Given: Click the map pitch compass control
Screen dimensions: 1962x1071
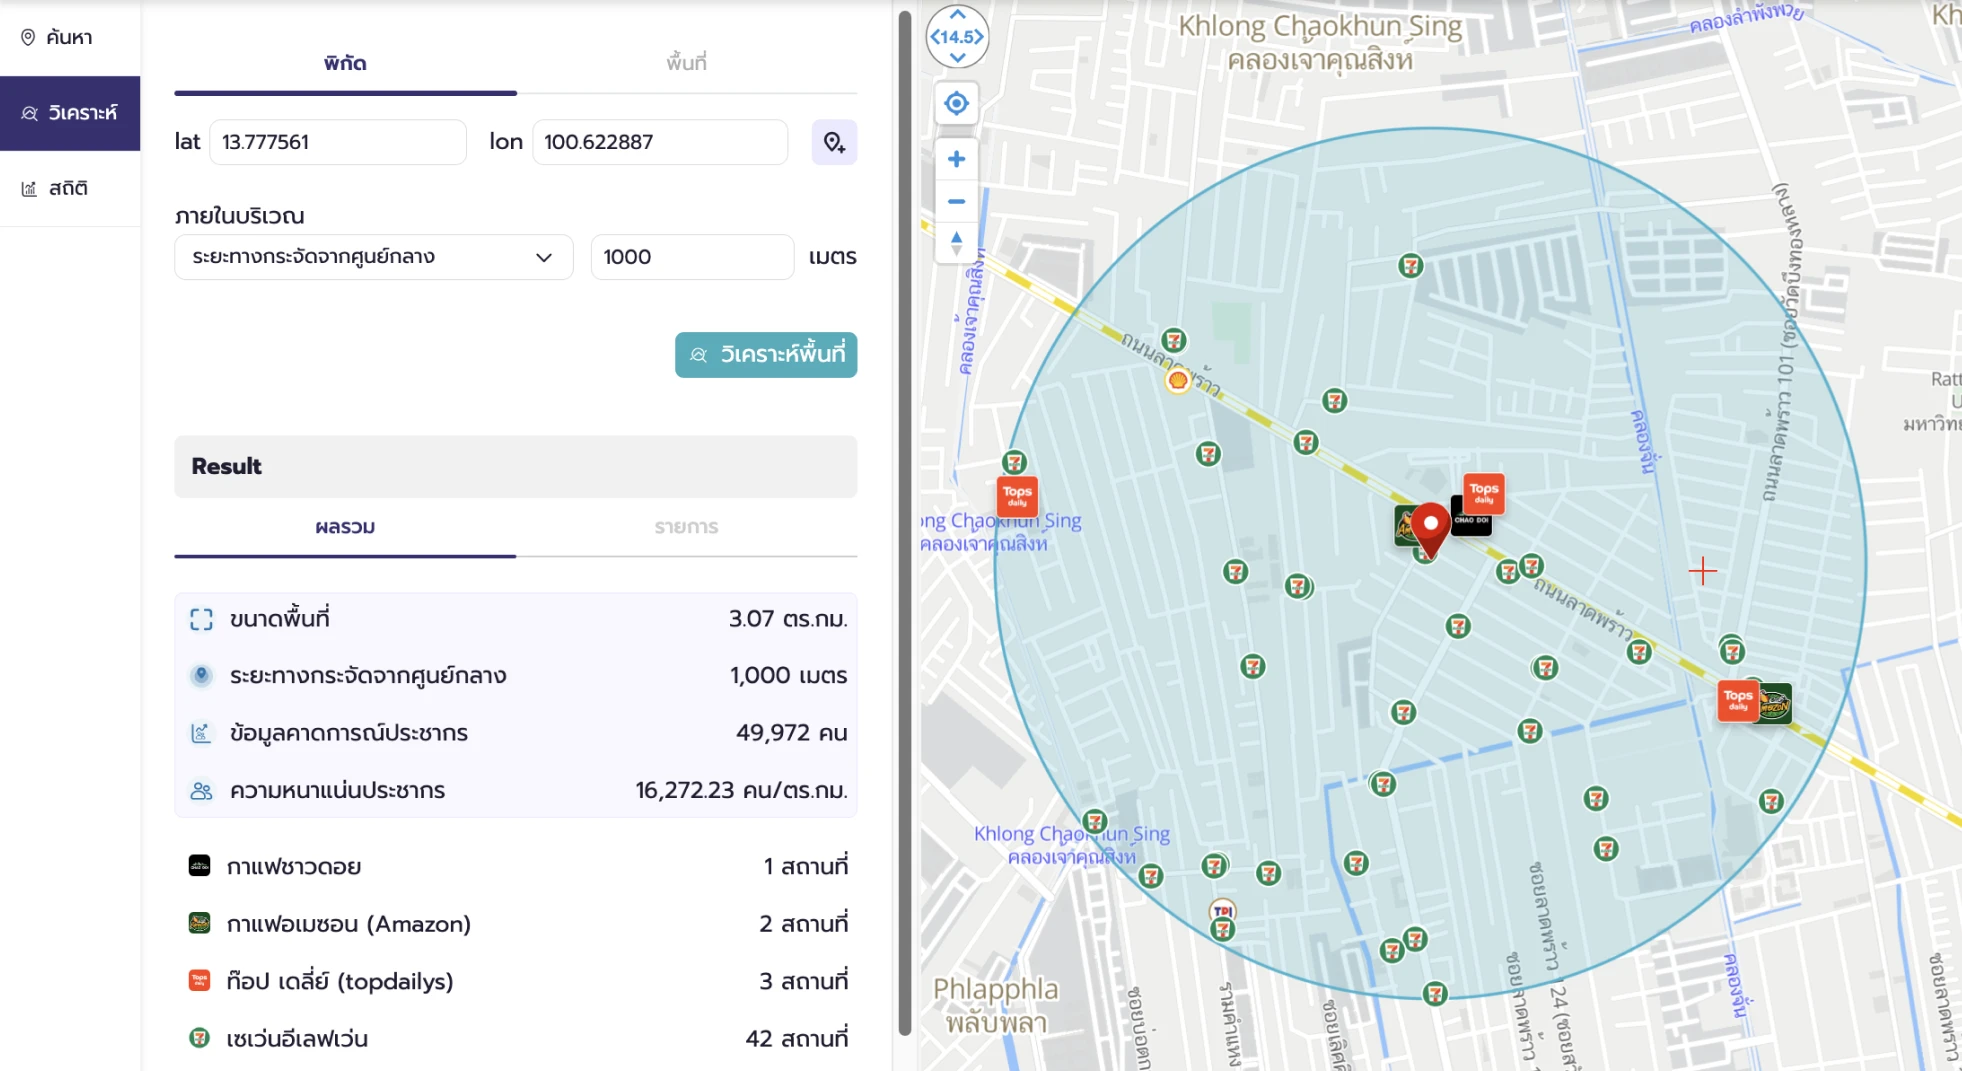Looking at the screenshot, I should point(957,37).
